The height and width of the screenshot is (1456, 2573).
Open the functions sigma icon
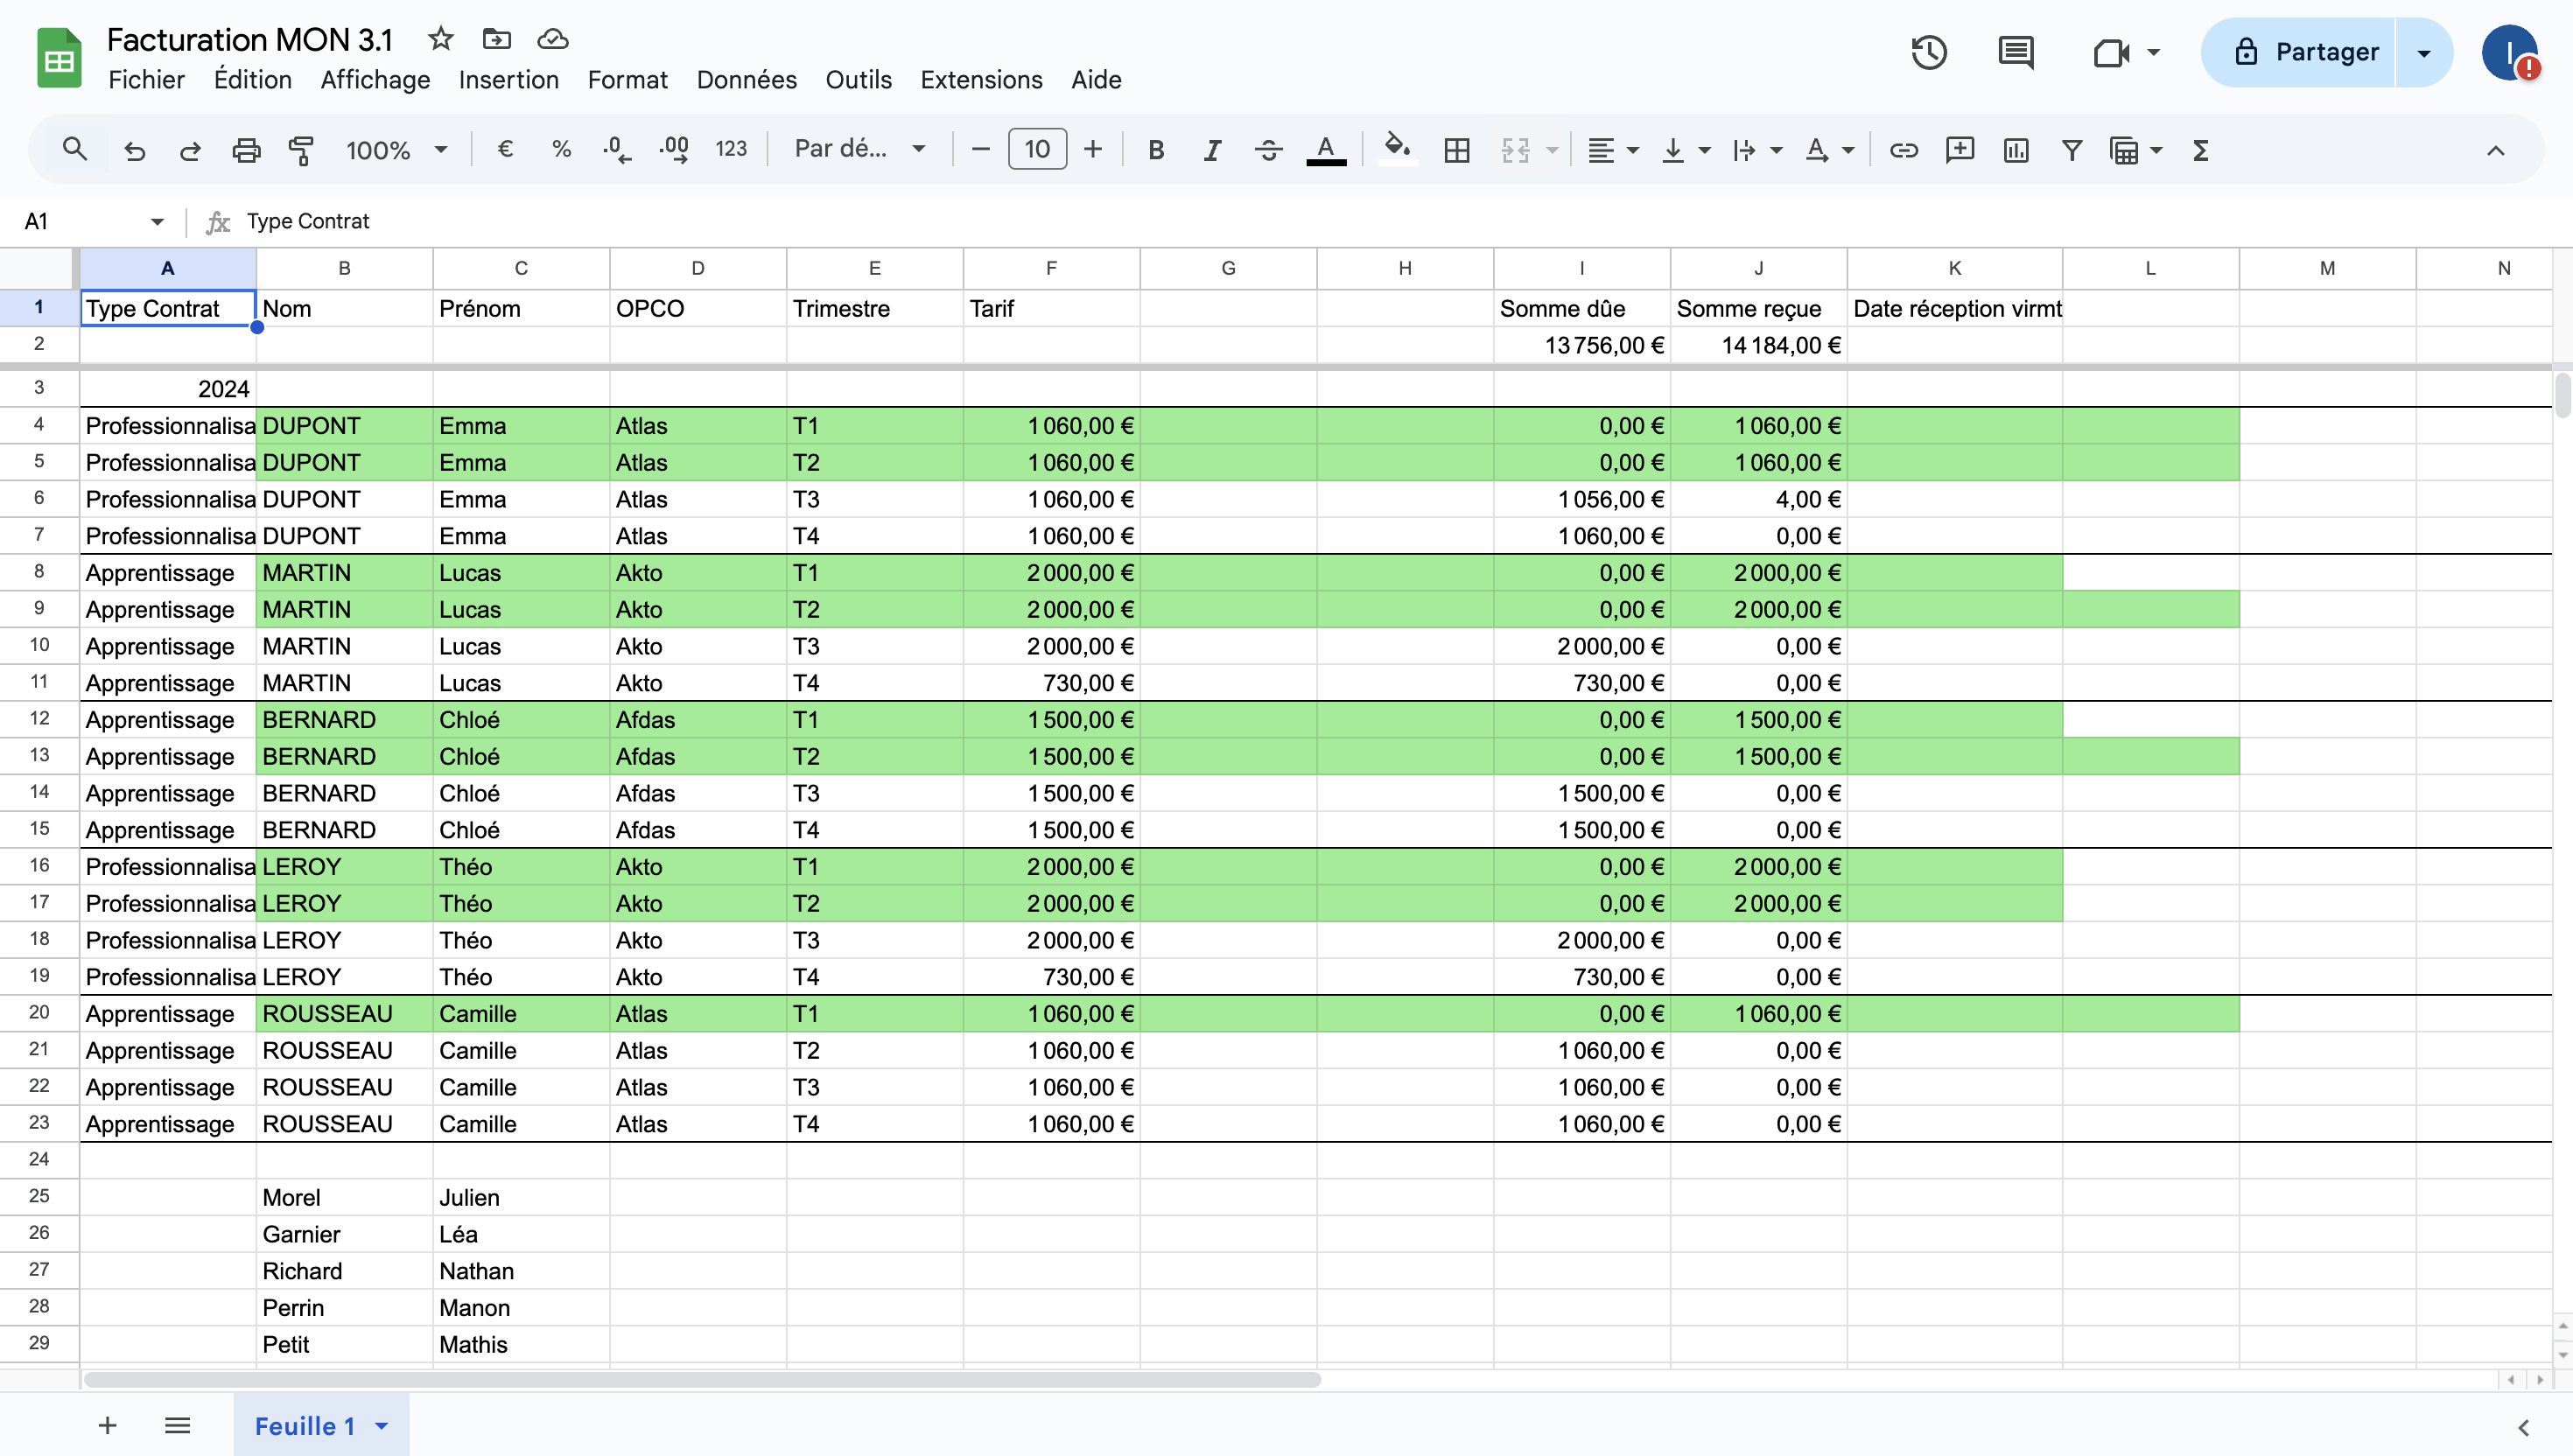[2200, 150]
